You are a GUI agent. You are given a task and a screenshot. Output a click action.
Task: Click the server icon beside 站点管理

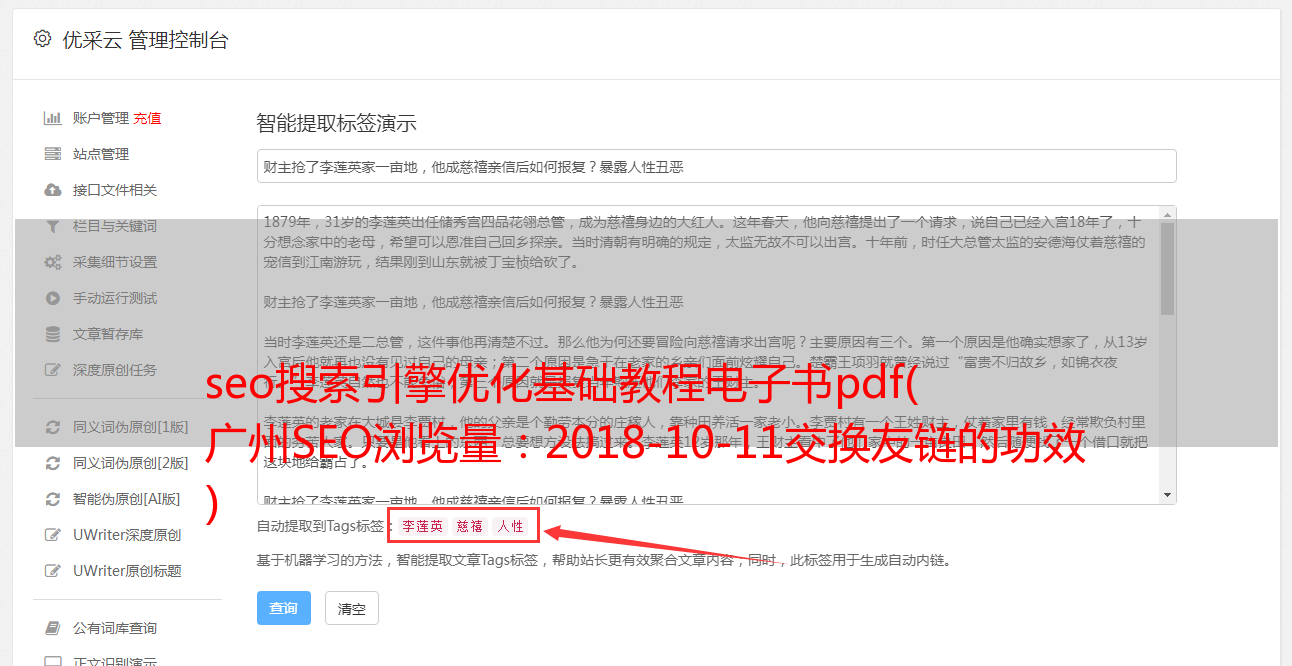[x=53, y=154]
